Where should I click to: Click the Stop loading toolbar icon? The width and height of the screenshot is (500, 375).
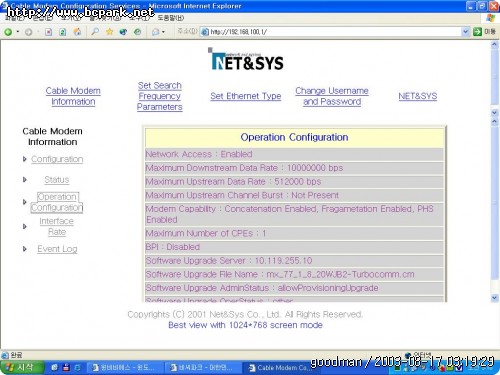(48, 32)
